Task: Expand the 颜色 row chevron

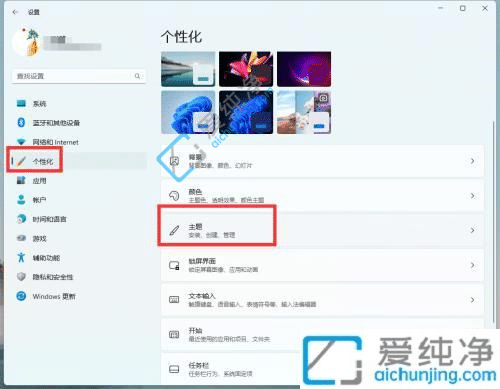Action: [x=472, y=196]
